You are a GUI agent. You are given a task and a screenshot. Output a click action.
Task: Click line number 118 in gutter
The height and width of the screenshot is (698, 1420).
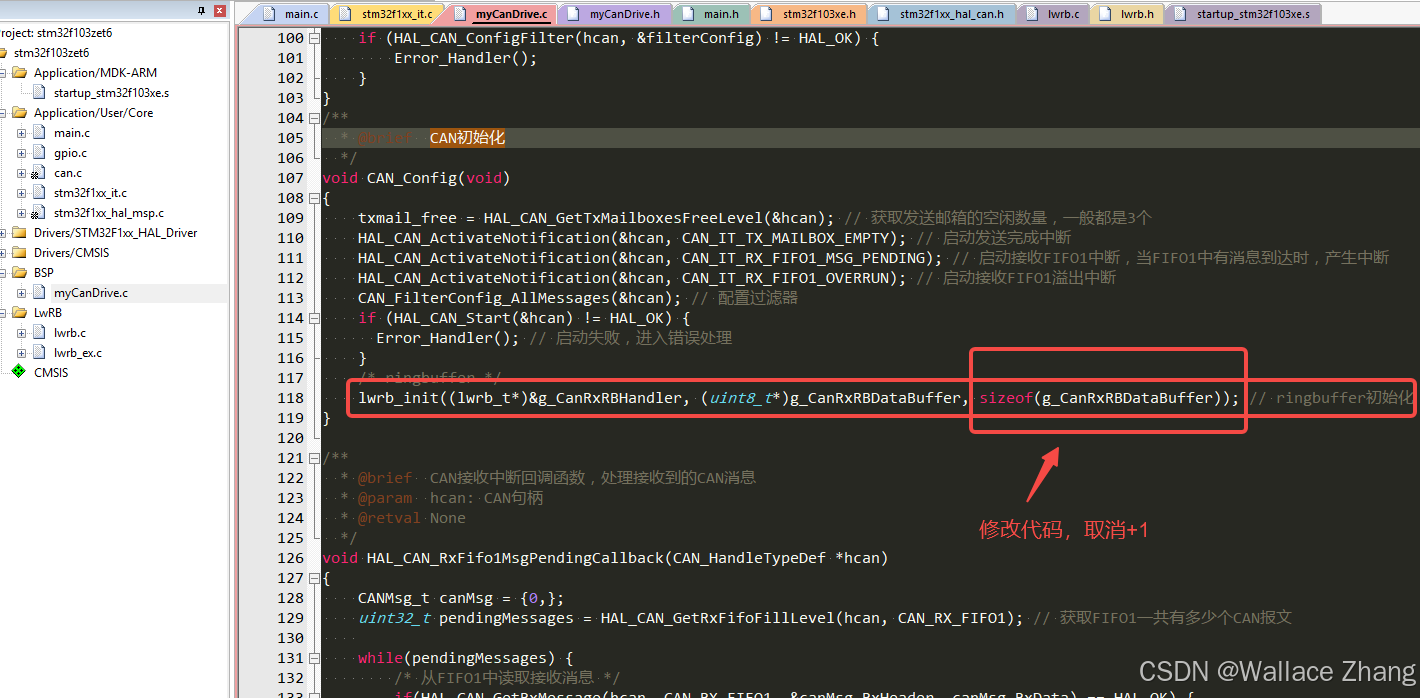coord(290,398)
